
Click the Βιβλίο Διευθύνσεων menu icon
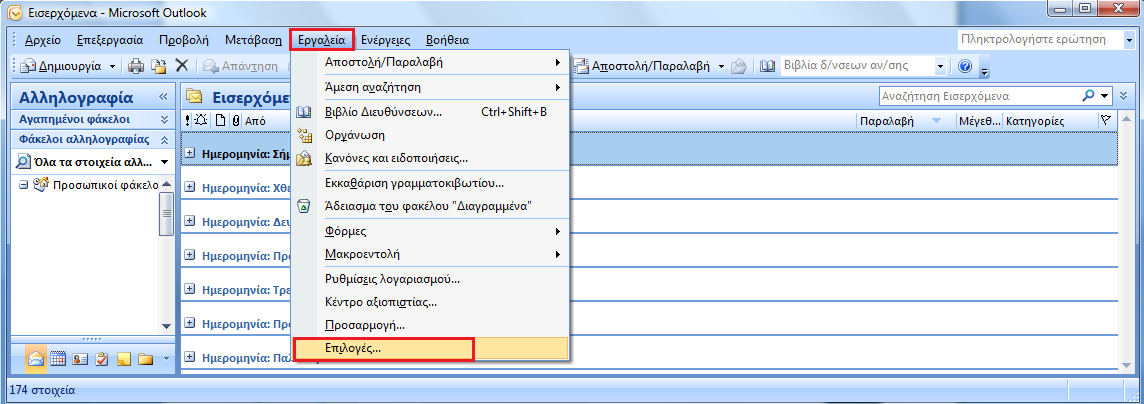[304, 112]
